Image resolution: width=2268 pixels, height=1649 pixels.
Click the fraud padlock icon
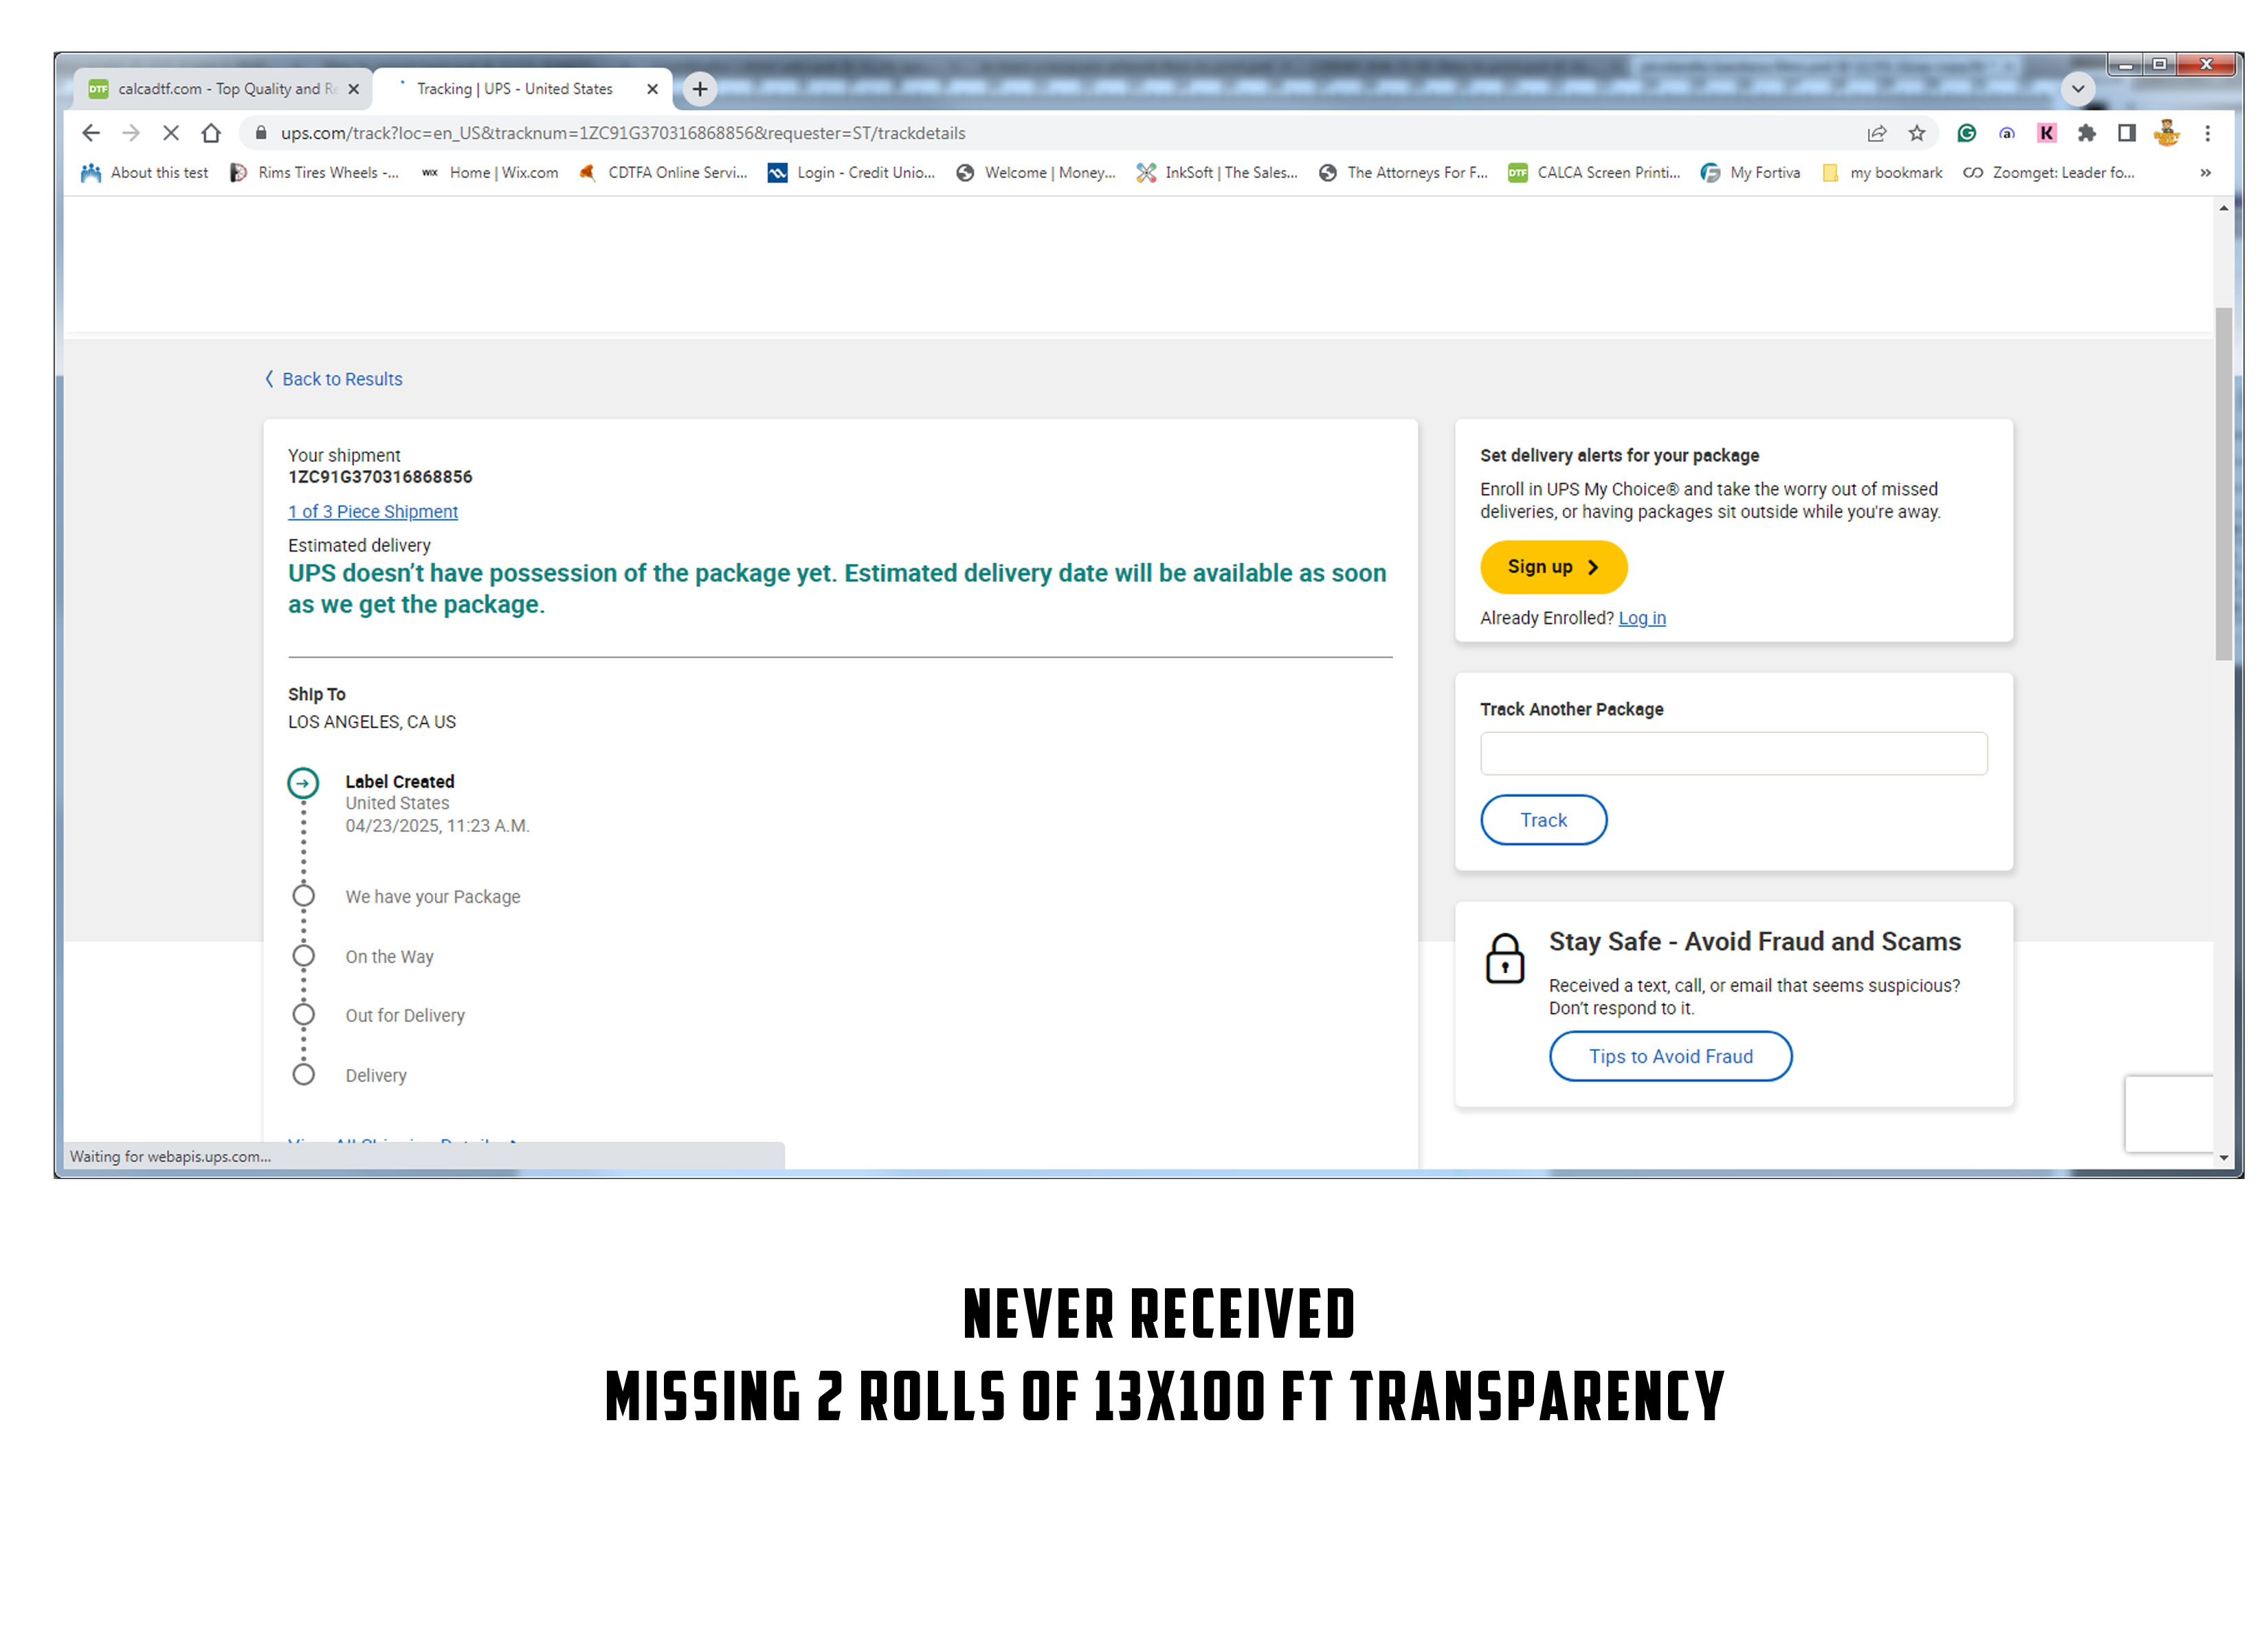pos(1504,959)
